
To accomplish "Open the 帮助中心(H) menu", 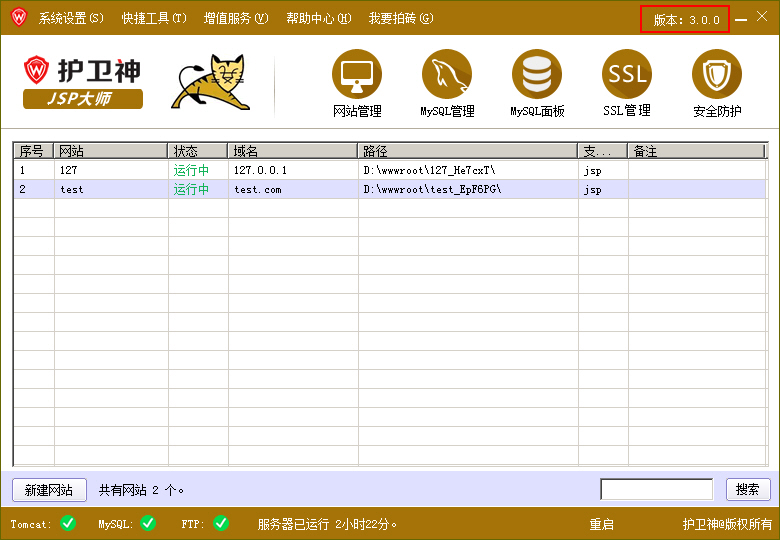I will [318, 18].
